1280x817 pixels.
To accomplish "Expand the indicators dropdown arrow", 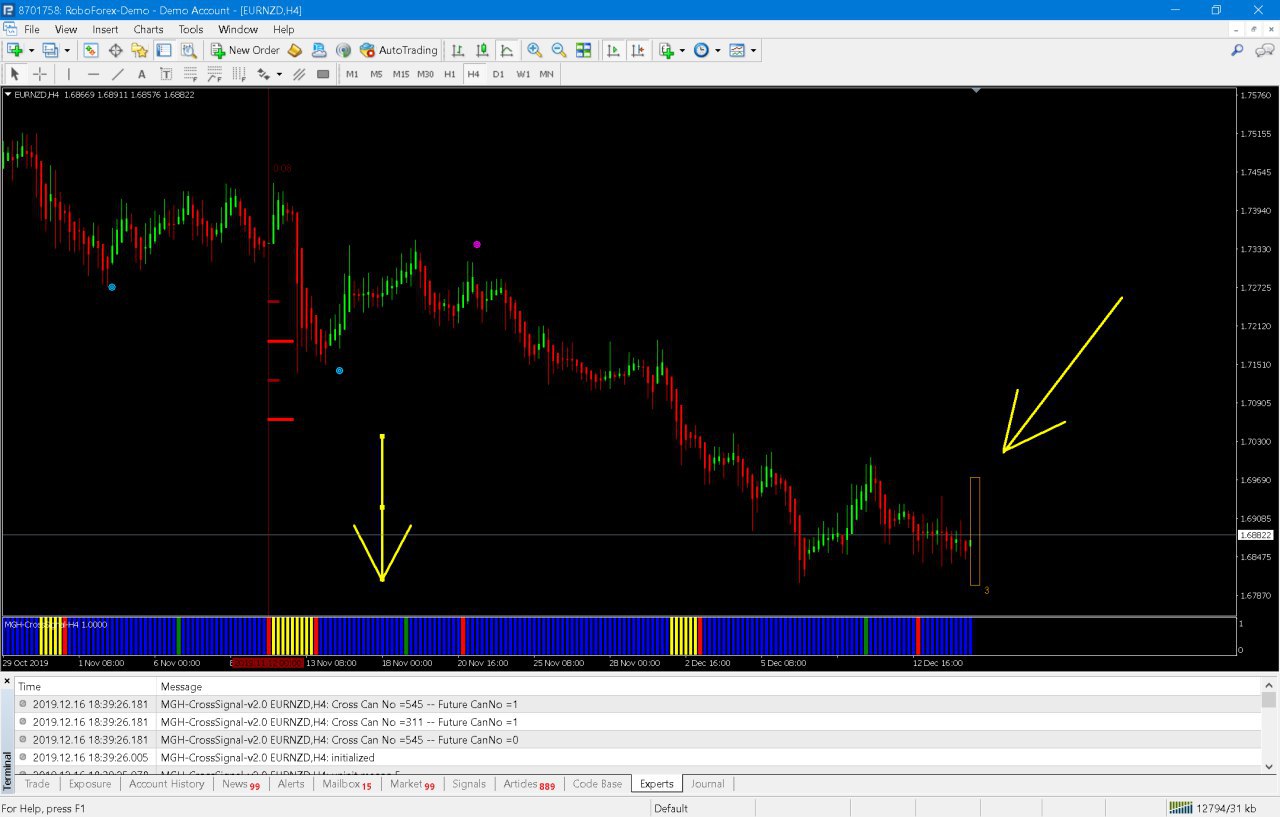I will tap(682, 50).
